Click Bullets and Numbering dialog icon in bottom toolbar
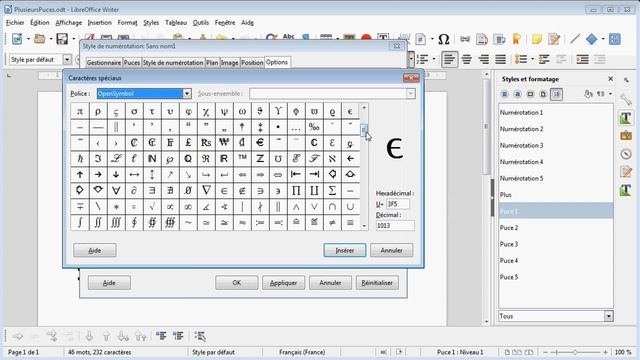This screenshot has height=360, width=640. pyautogui.click(x=200, y=336)
